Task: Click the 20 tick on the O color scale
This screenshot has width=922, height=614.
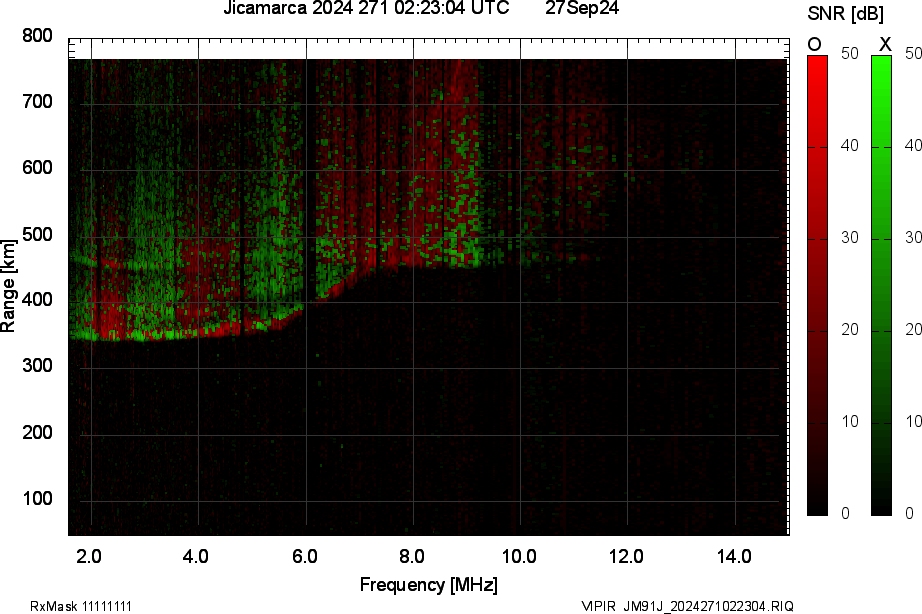Action: point(850,329)
